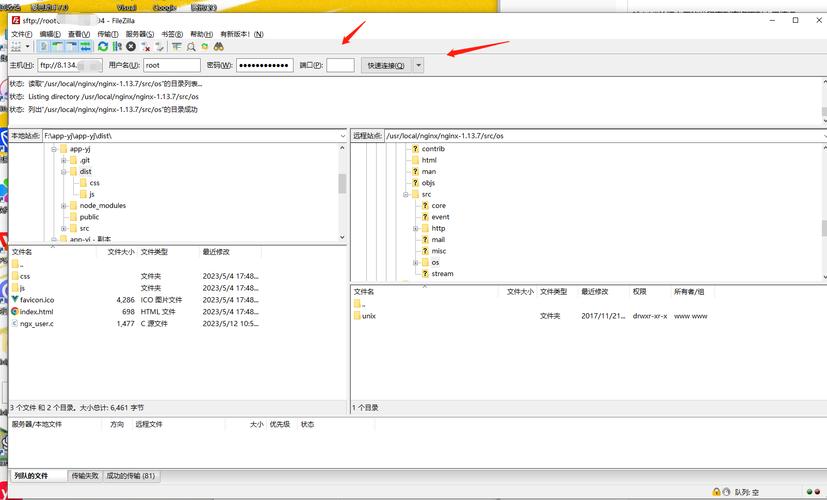Screen dimensions: 827x500
Task: Select the remote contrib folder
Action: tap(433, 149)
